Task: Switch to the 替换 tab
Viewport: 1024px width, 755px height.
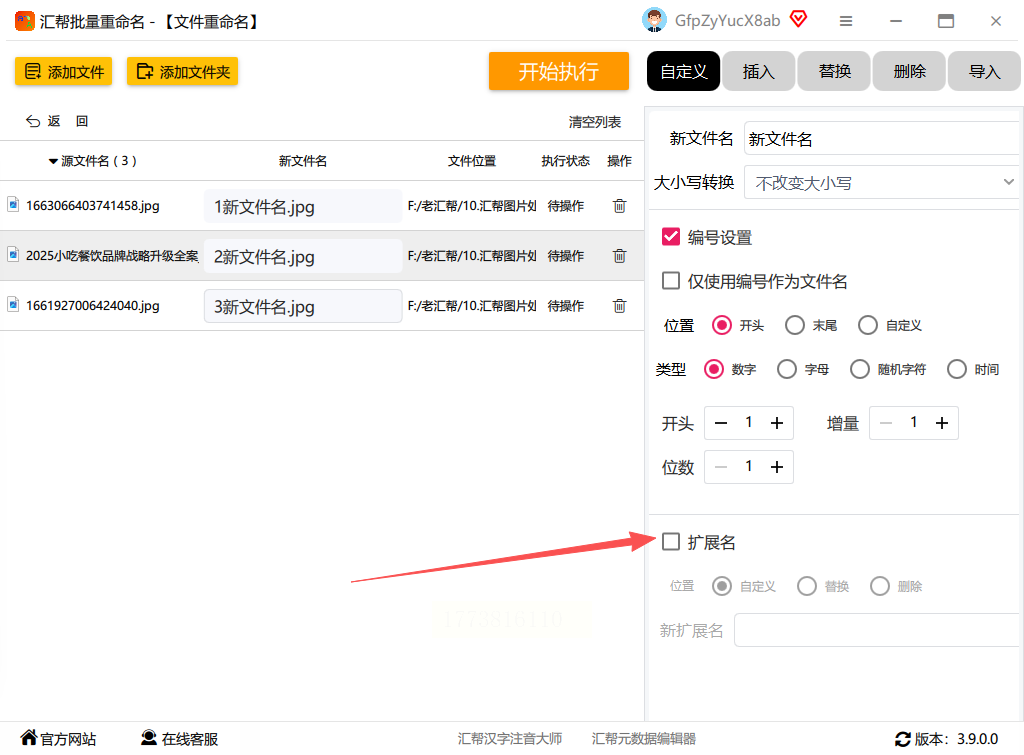Action: pos(835,72)
